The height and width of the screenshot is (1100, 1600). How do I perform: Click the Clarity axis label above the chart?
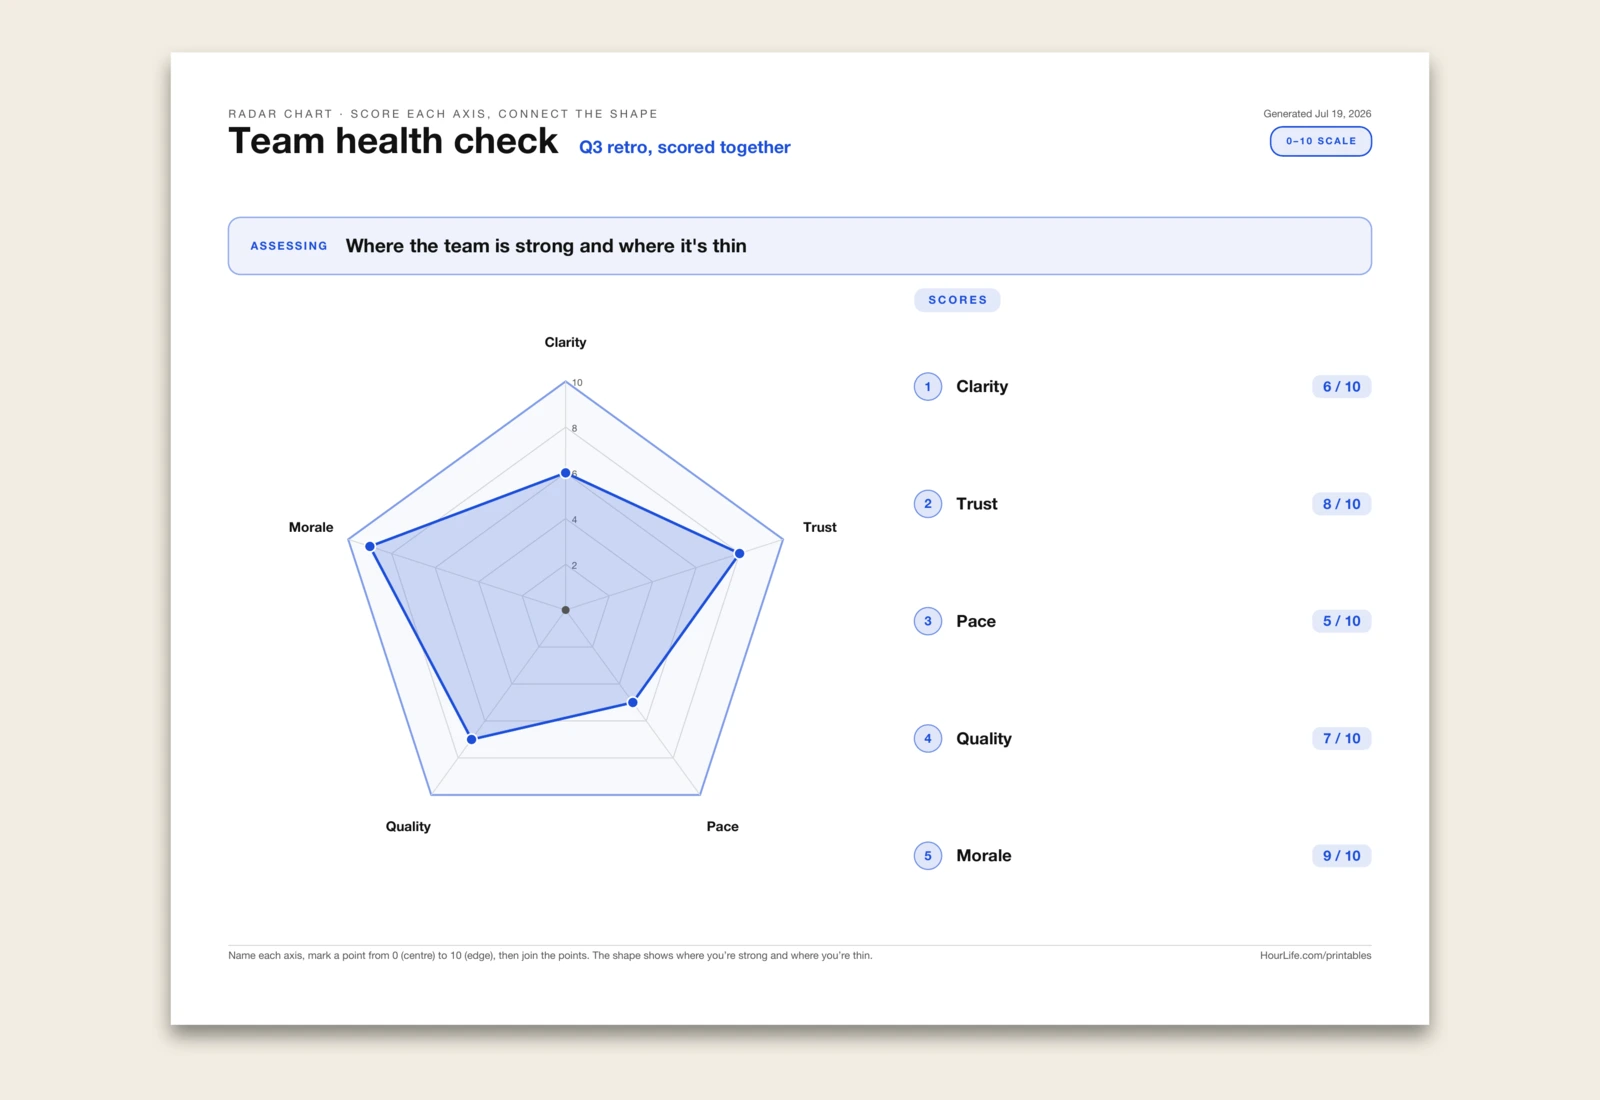pyautogui.click(x=565, y=342)
